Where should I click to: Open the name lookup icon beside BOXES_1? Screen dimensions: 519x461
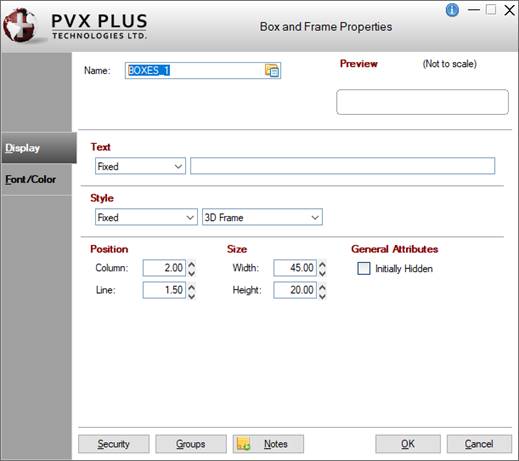pos(272,71)
